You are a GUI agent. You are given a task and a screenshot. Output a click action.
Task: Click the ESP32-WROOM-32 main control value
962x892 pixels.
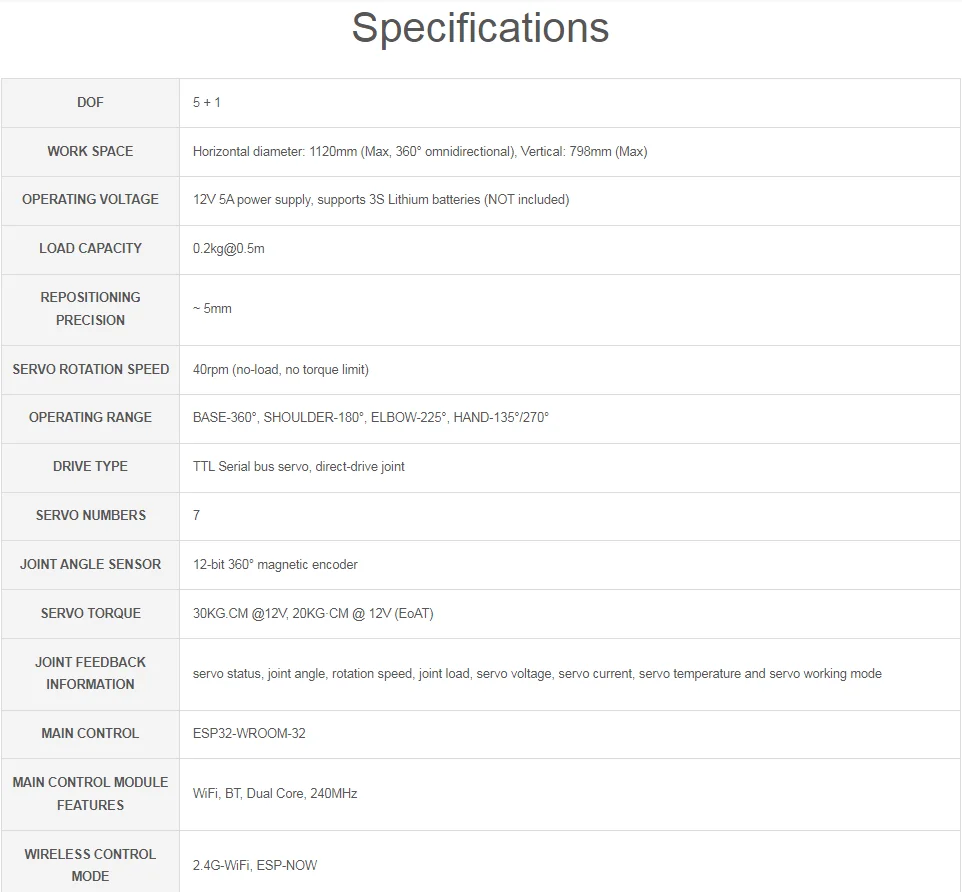point(249,734)
